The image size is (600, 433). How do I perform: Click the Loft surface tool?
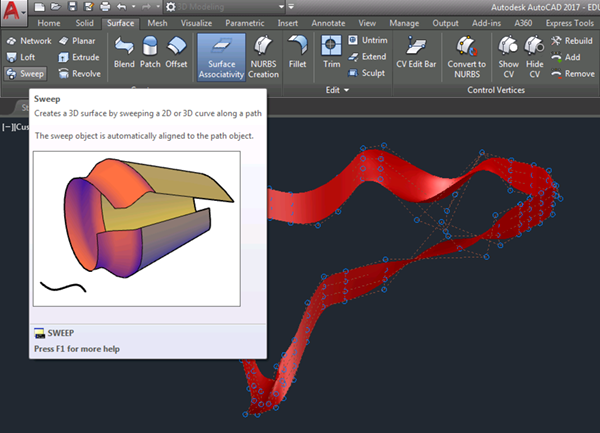(22, 57)
